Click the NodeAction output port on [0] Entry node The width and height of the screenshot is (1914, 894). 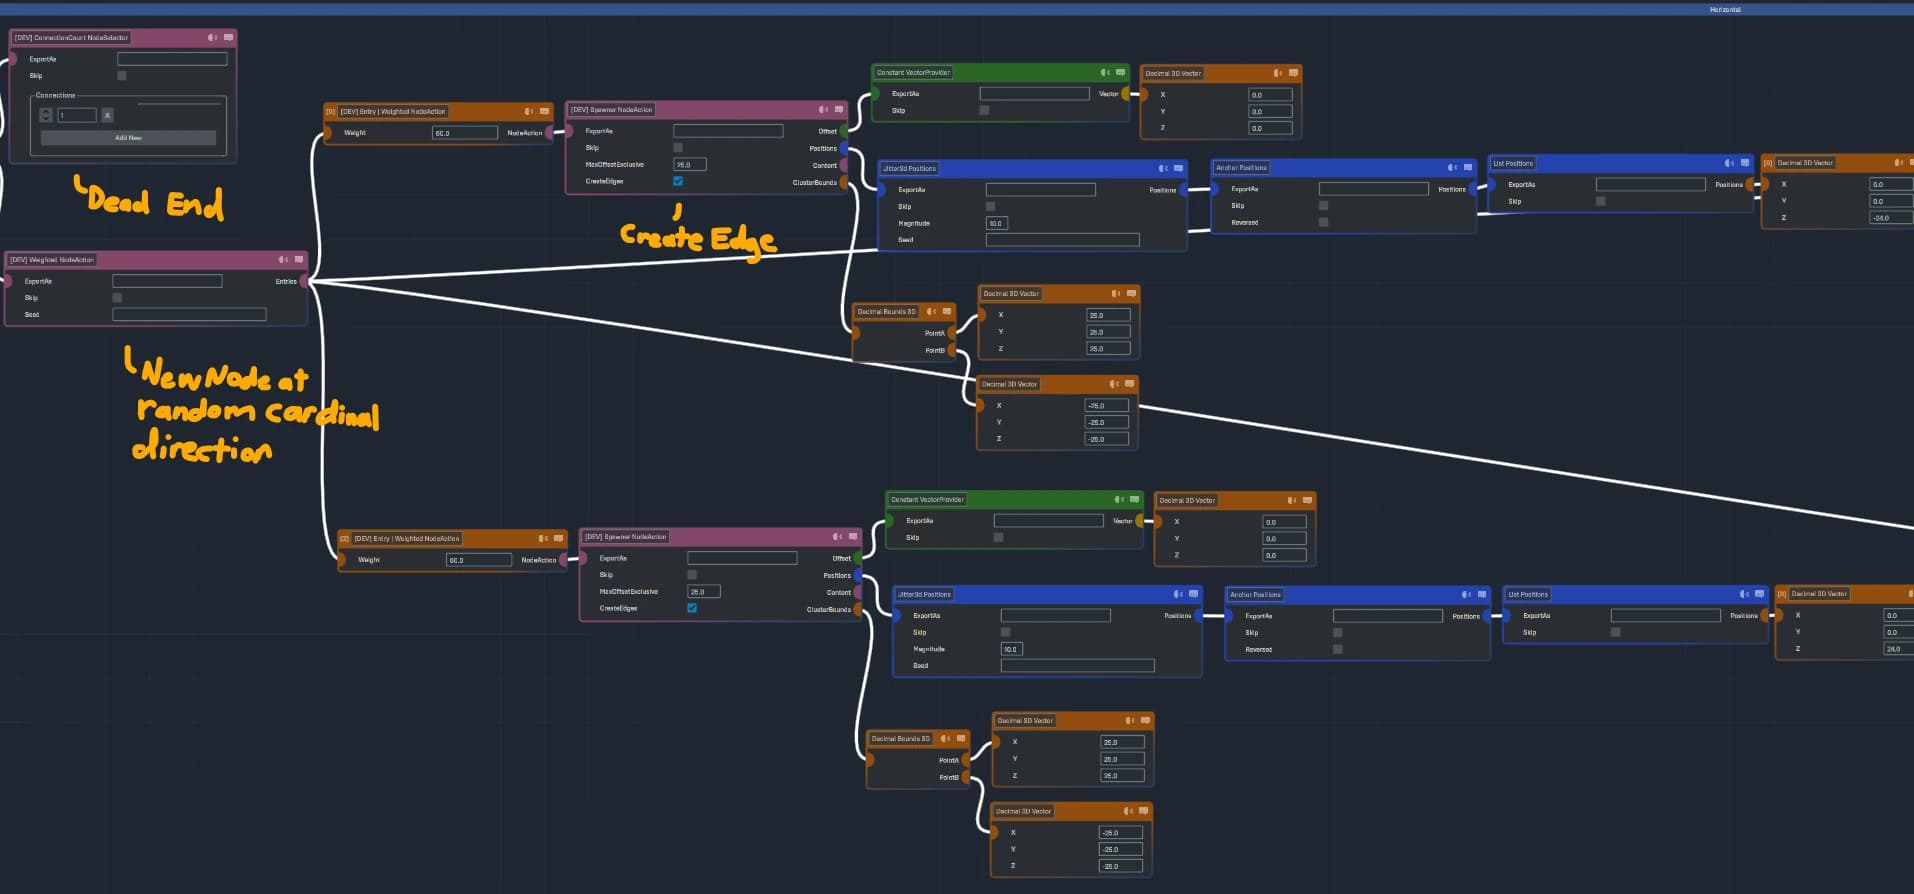[x=549, y=132]
